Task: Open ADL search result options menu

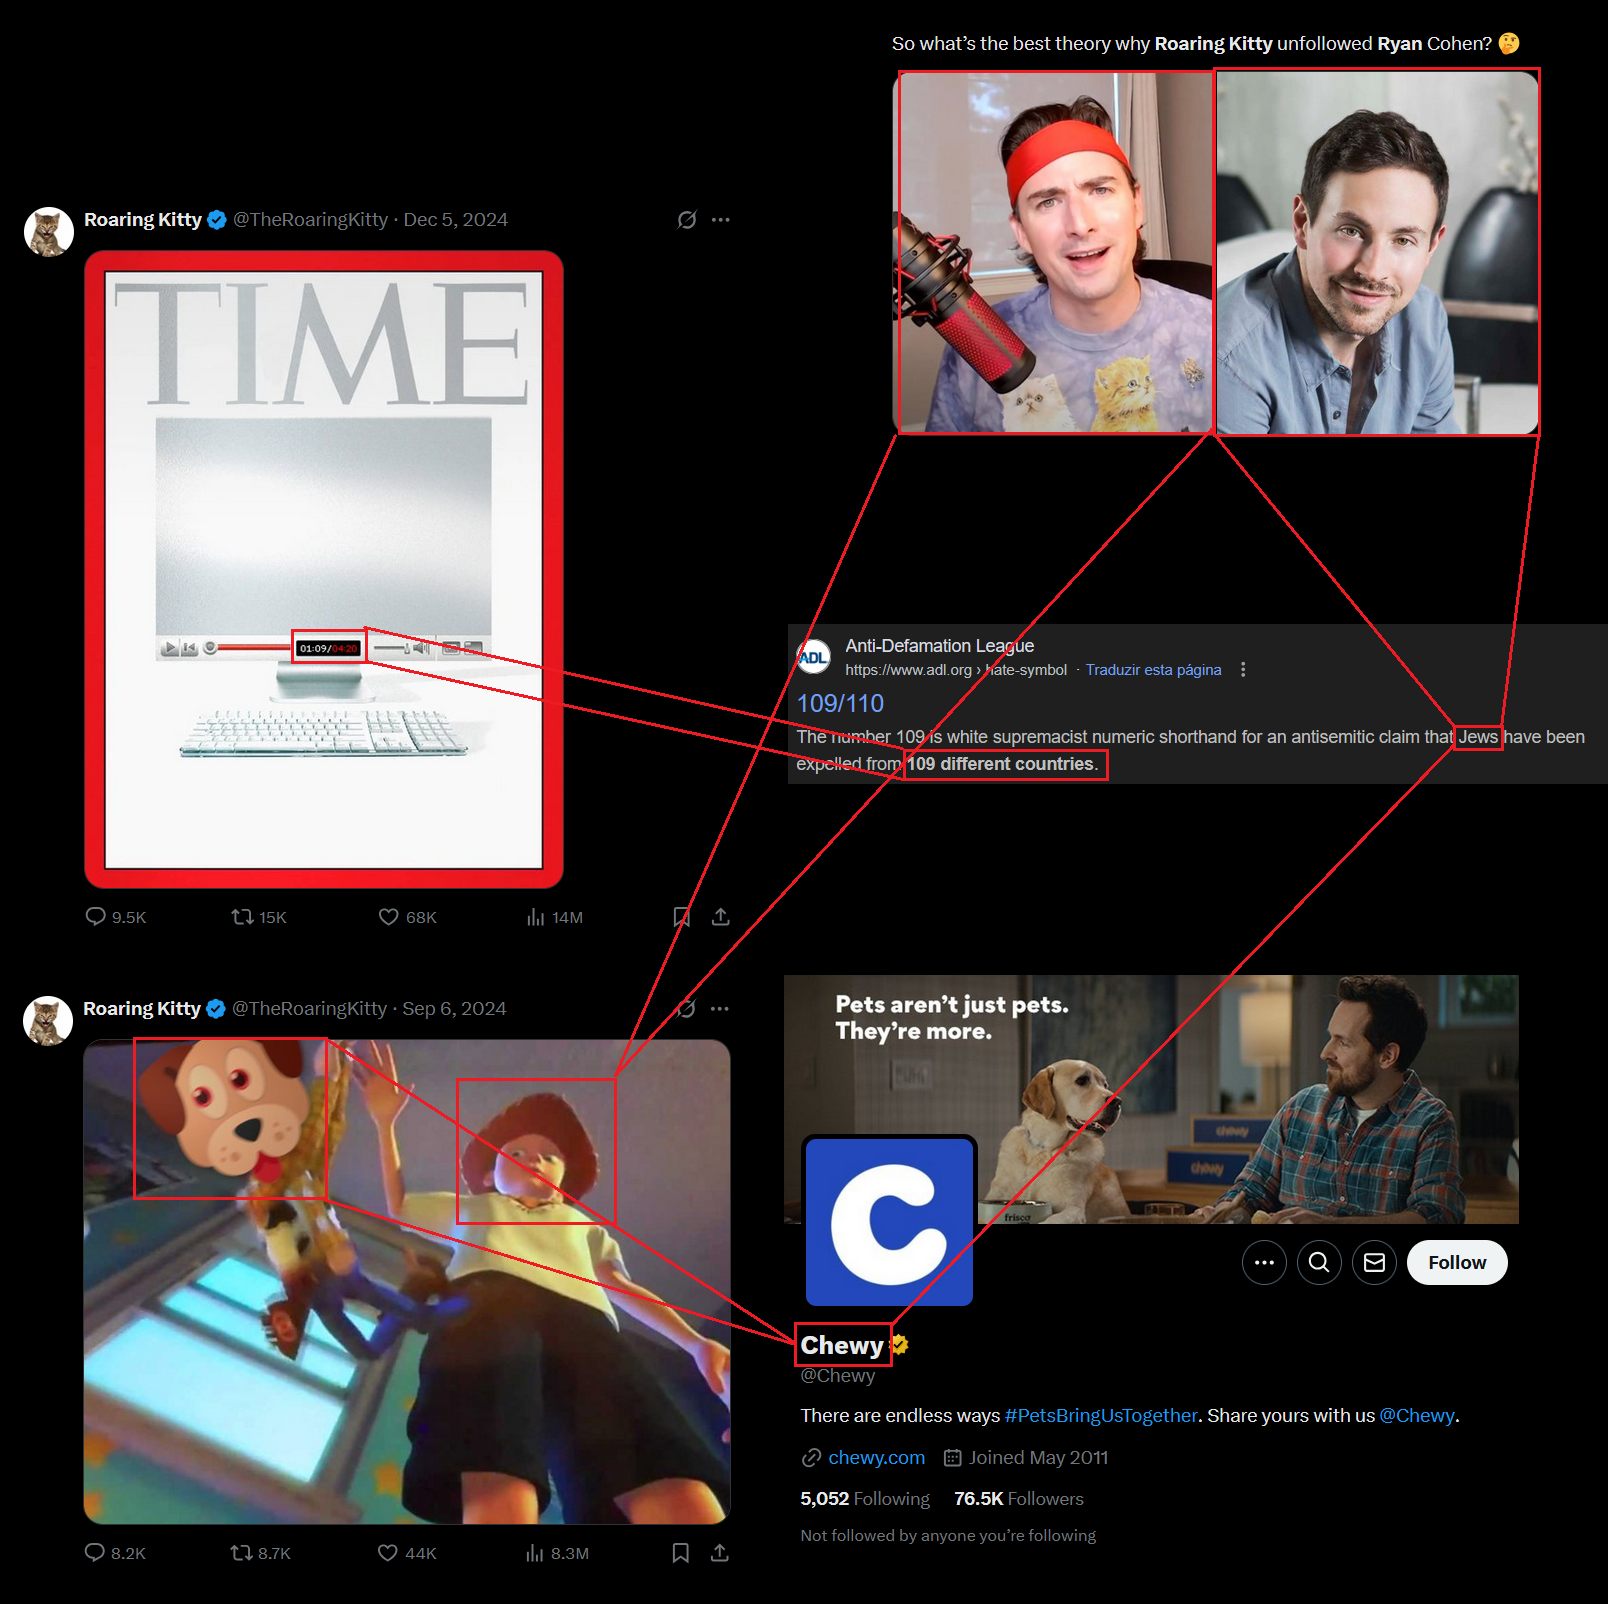Action: tap(1243, 670)
